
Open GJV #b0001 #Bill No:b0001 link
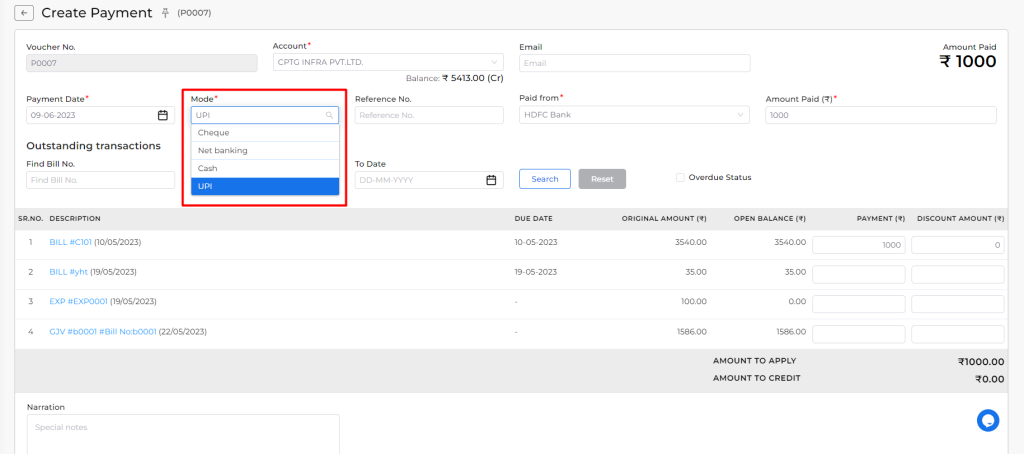coord(103,332)
